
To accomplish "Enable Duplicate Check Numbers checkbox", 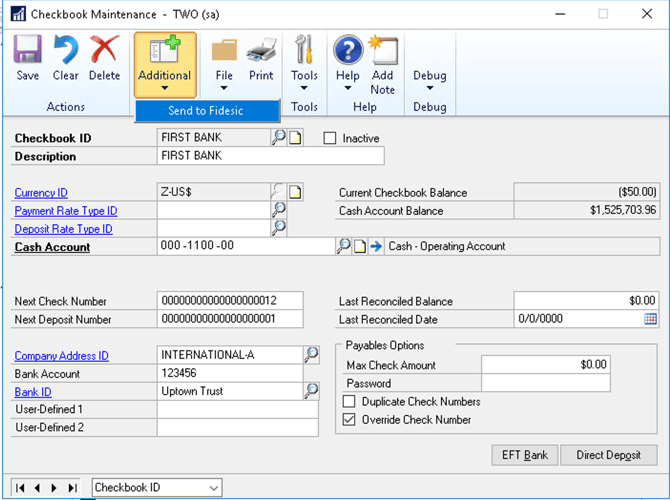I will [349, 402].
